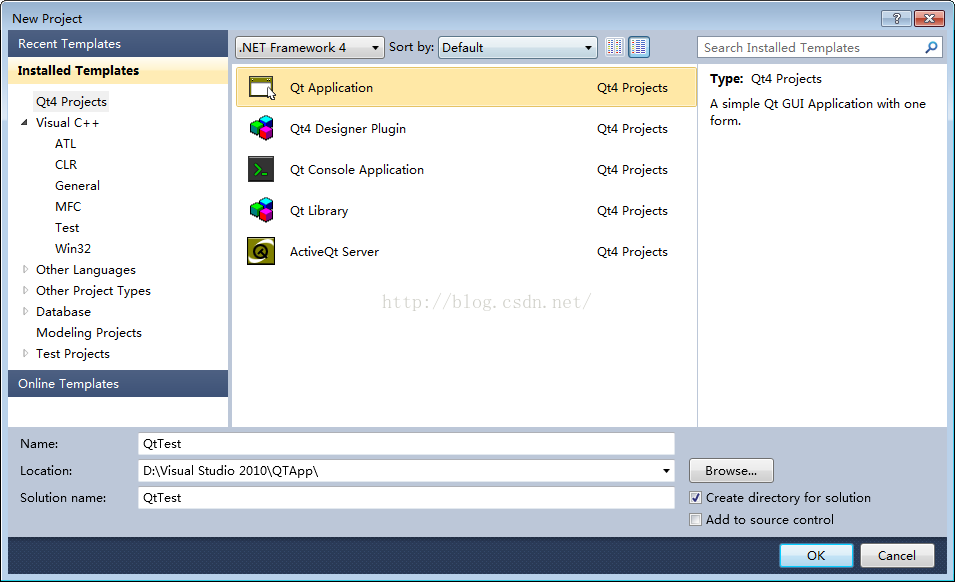
Task: Collapse the Visual C++ tree node
Action: coord(24,122)
